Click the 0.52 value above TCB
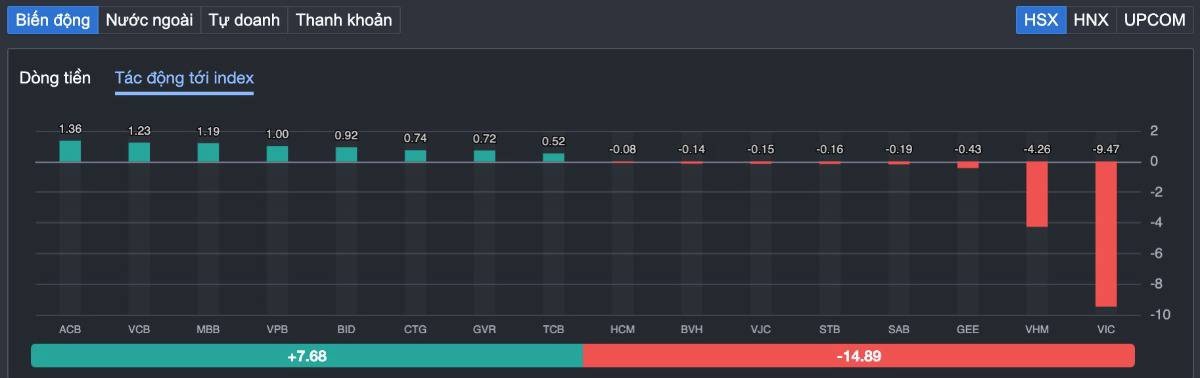The image size is (1200, 378). tap(553, 142)
